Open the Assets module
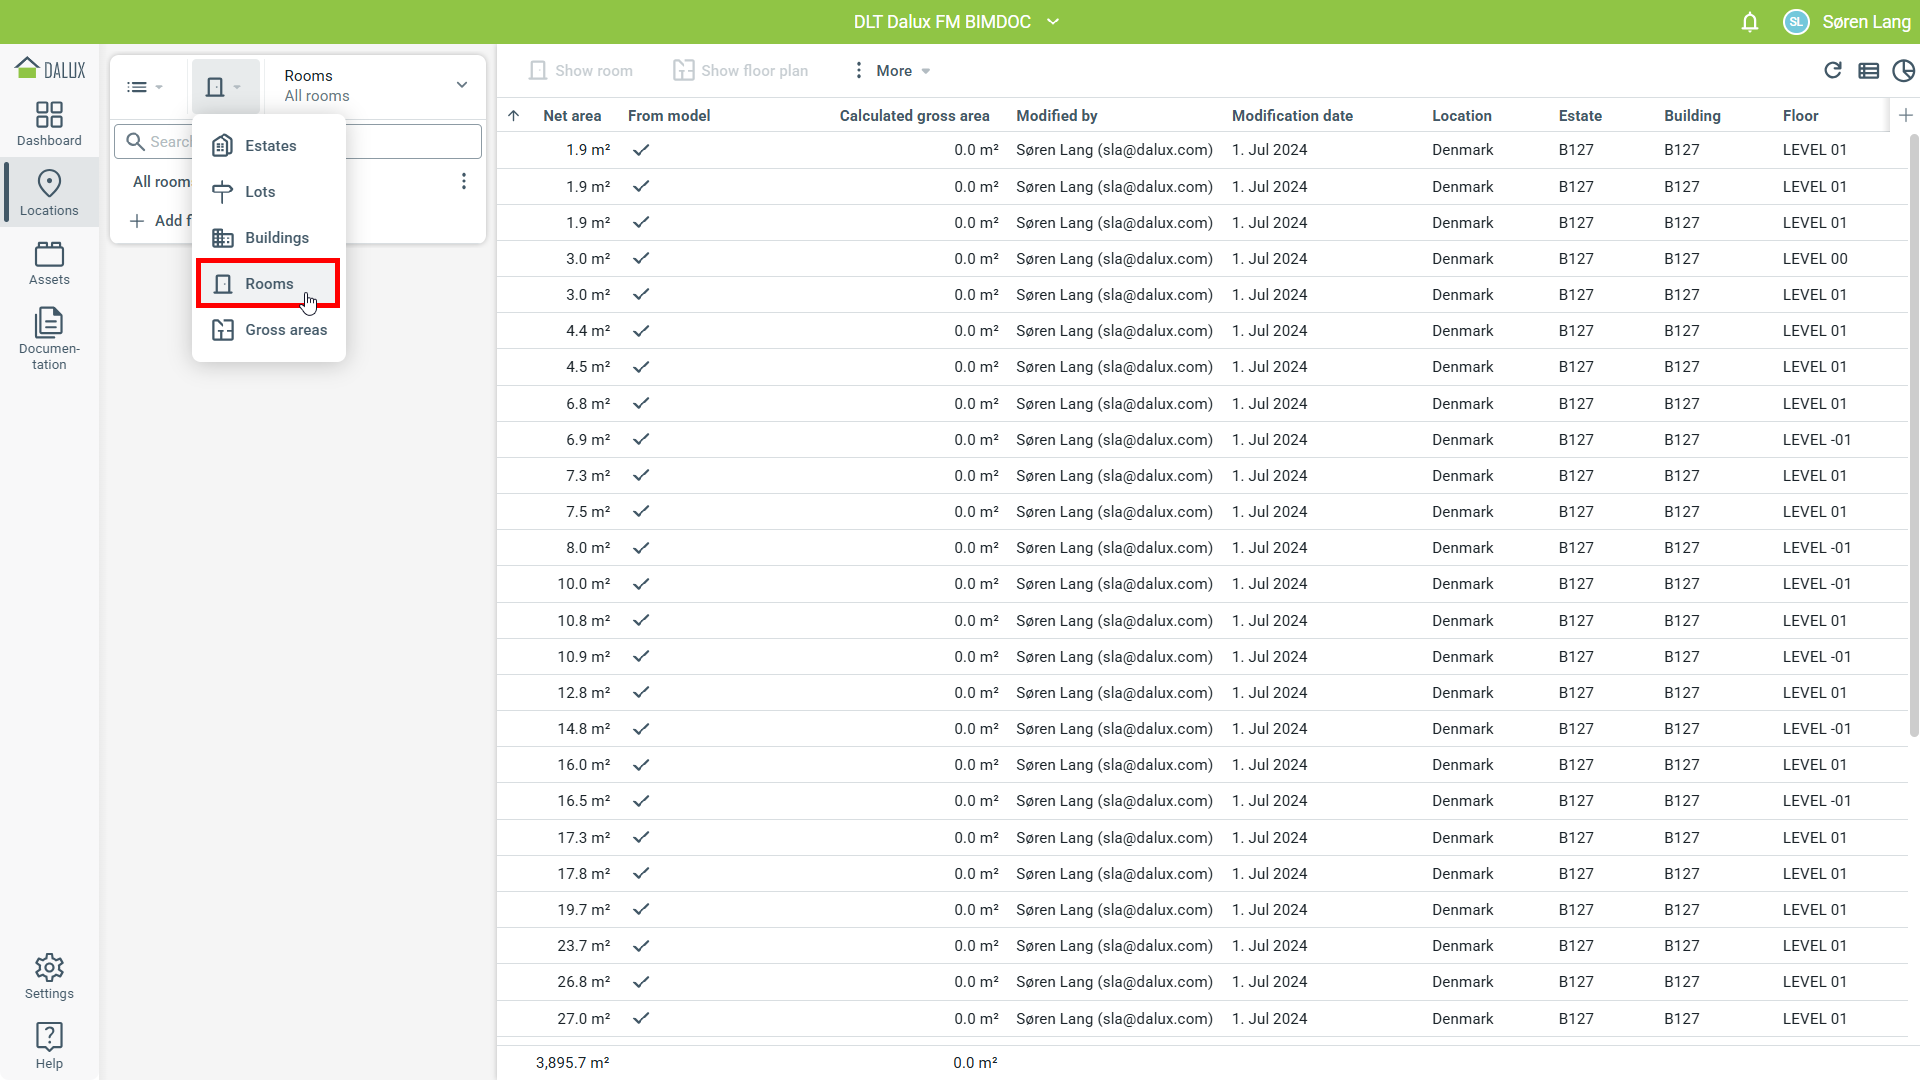 pyautogui.click(x=49, y=263)
